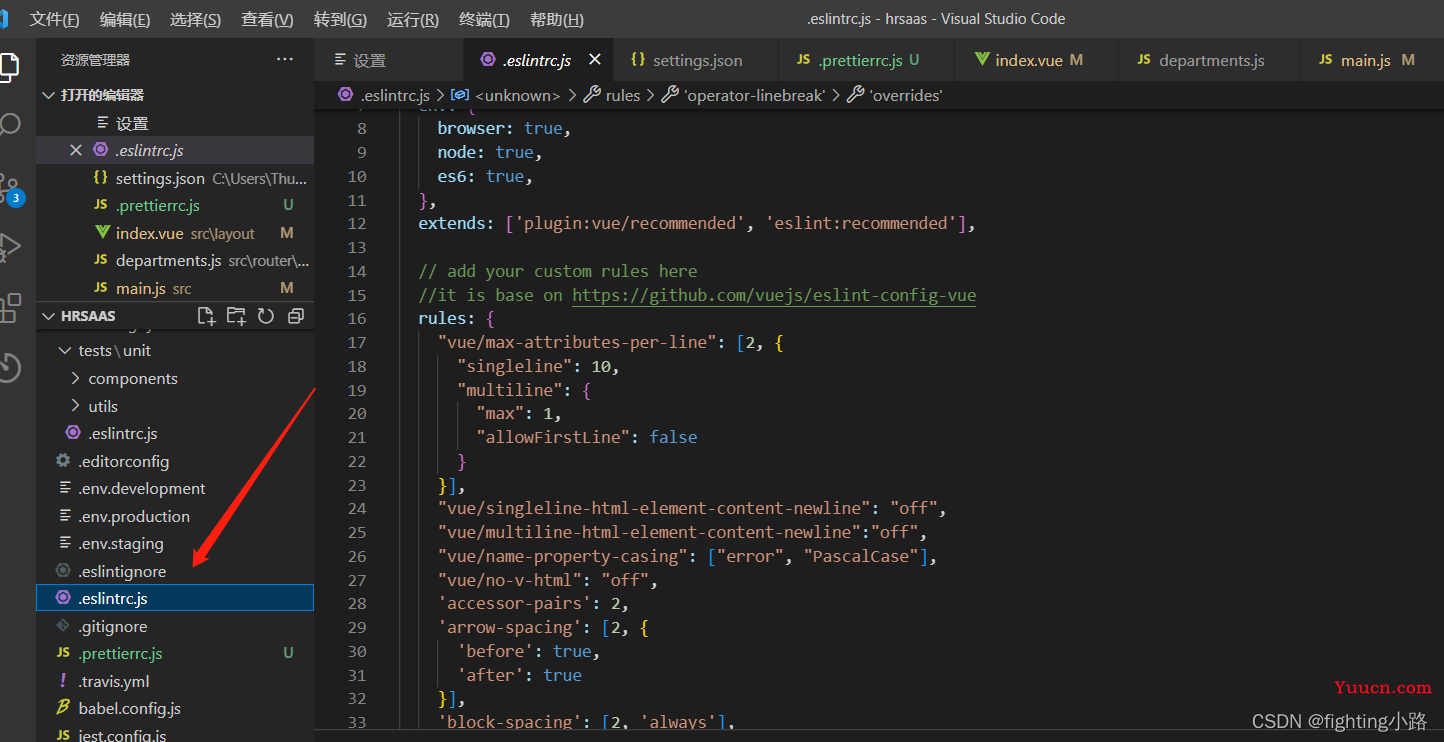
Task: Open the 运行(R) menu
Action: pyautogui.click(x=413, y=20)
